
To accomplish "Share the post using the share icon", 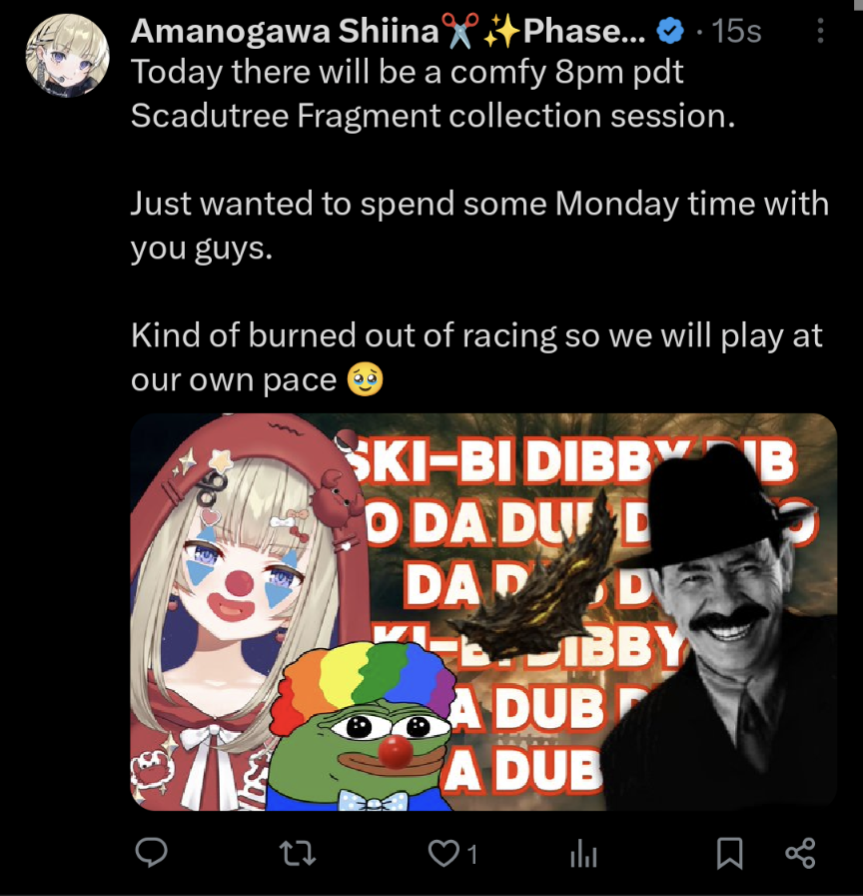I will pyautogui.click(x=801, y=853).
